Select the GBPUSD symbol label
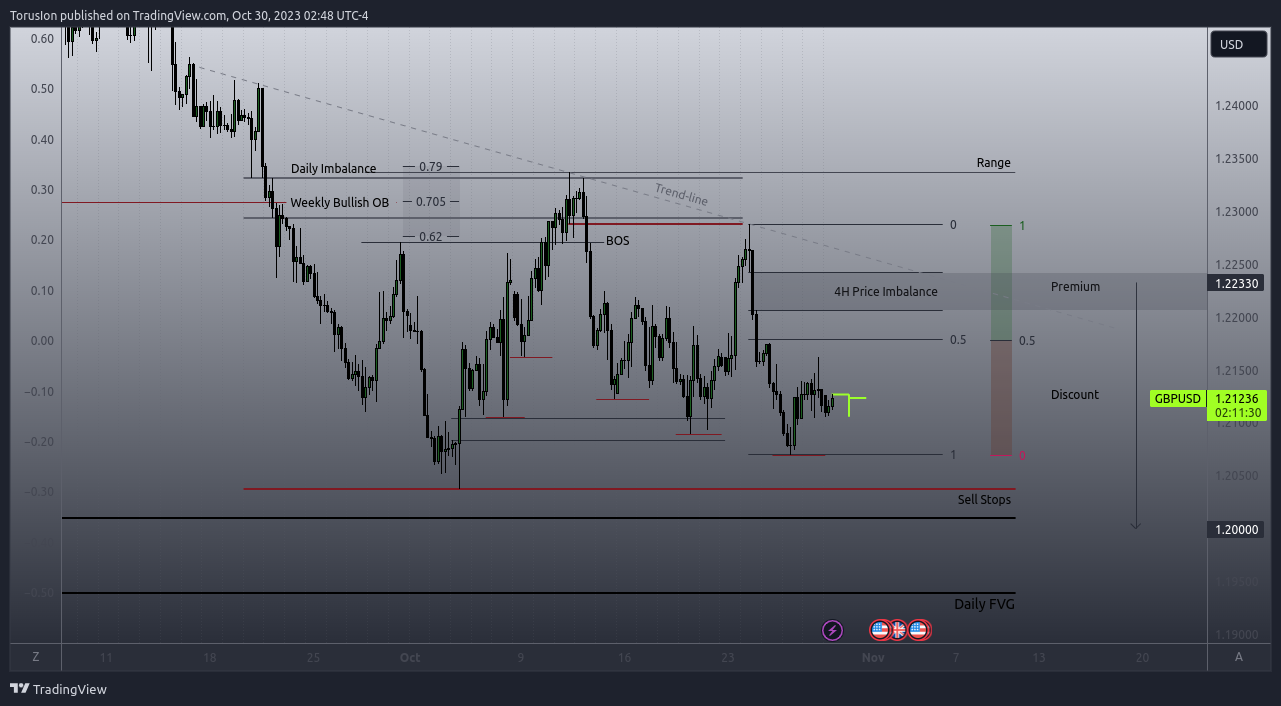Viewport: 1281px width, 706px height. pyautogui.click(x=1178, y=398)
